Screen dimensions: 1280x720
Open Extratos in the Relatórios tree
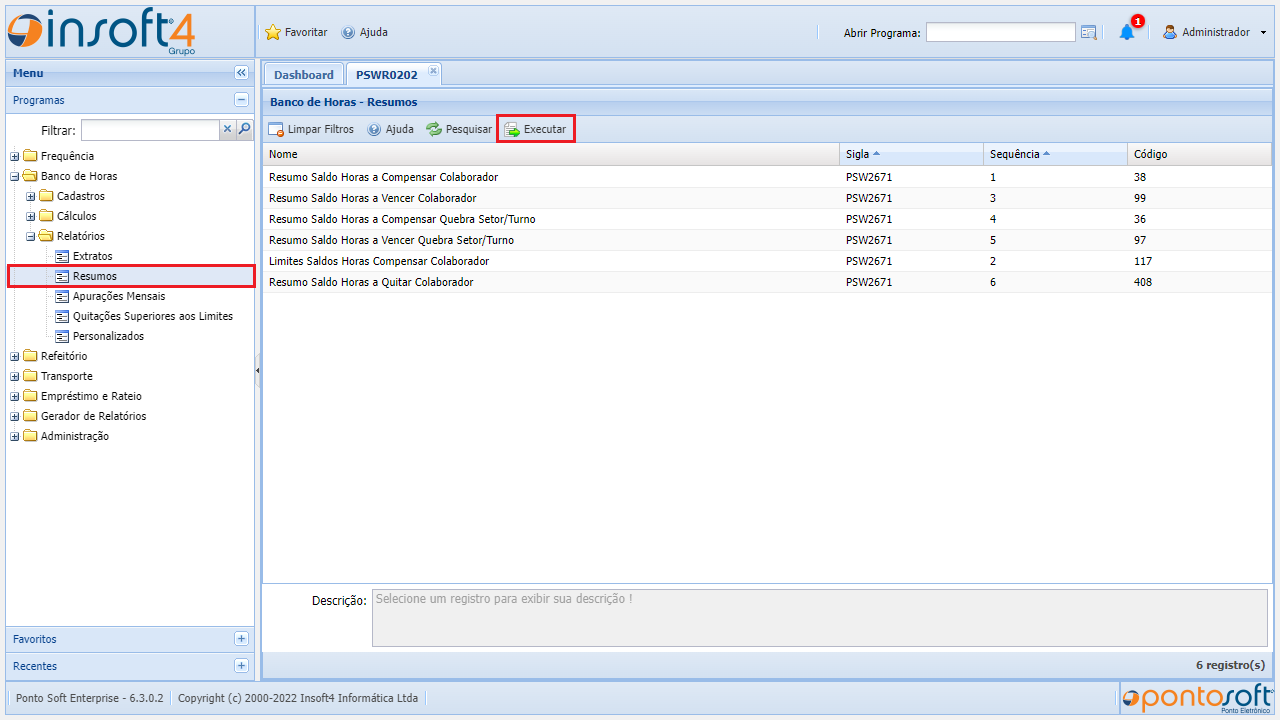pyautogui.click(x=92, y=256)
